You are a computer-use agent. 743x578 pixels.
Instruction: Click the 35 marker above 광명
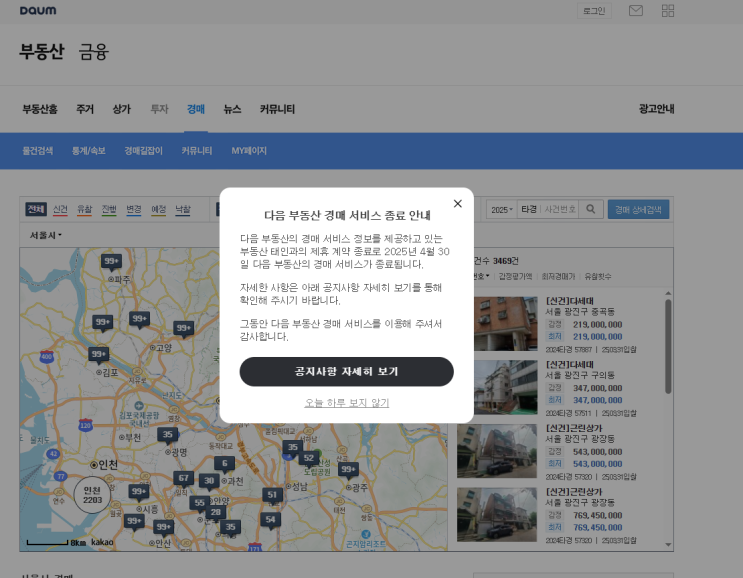coord(167,435)
